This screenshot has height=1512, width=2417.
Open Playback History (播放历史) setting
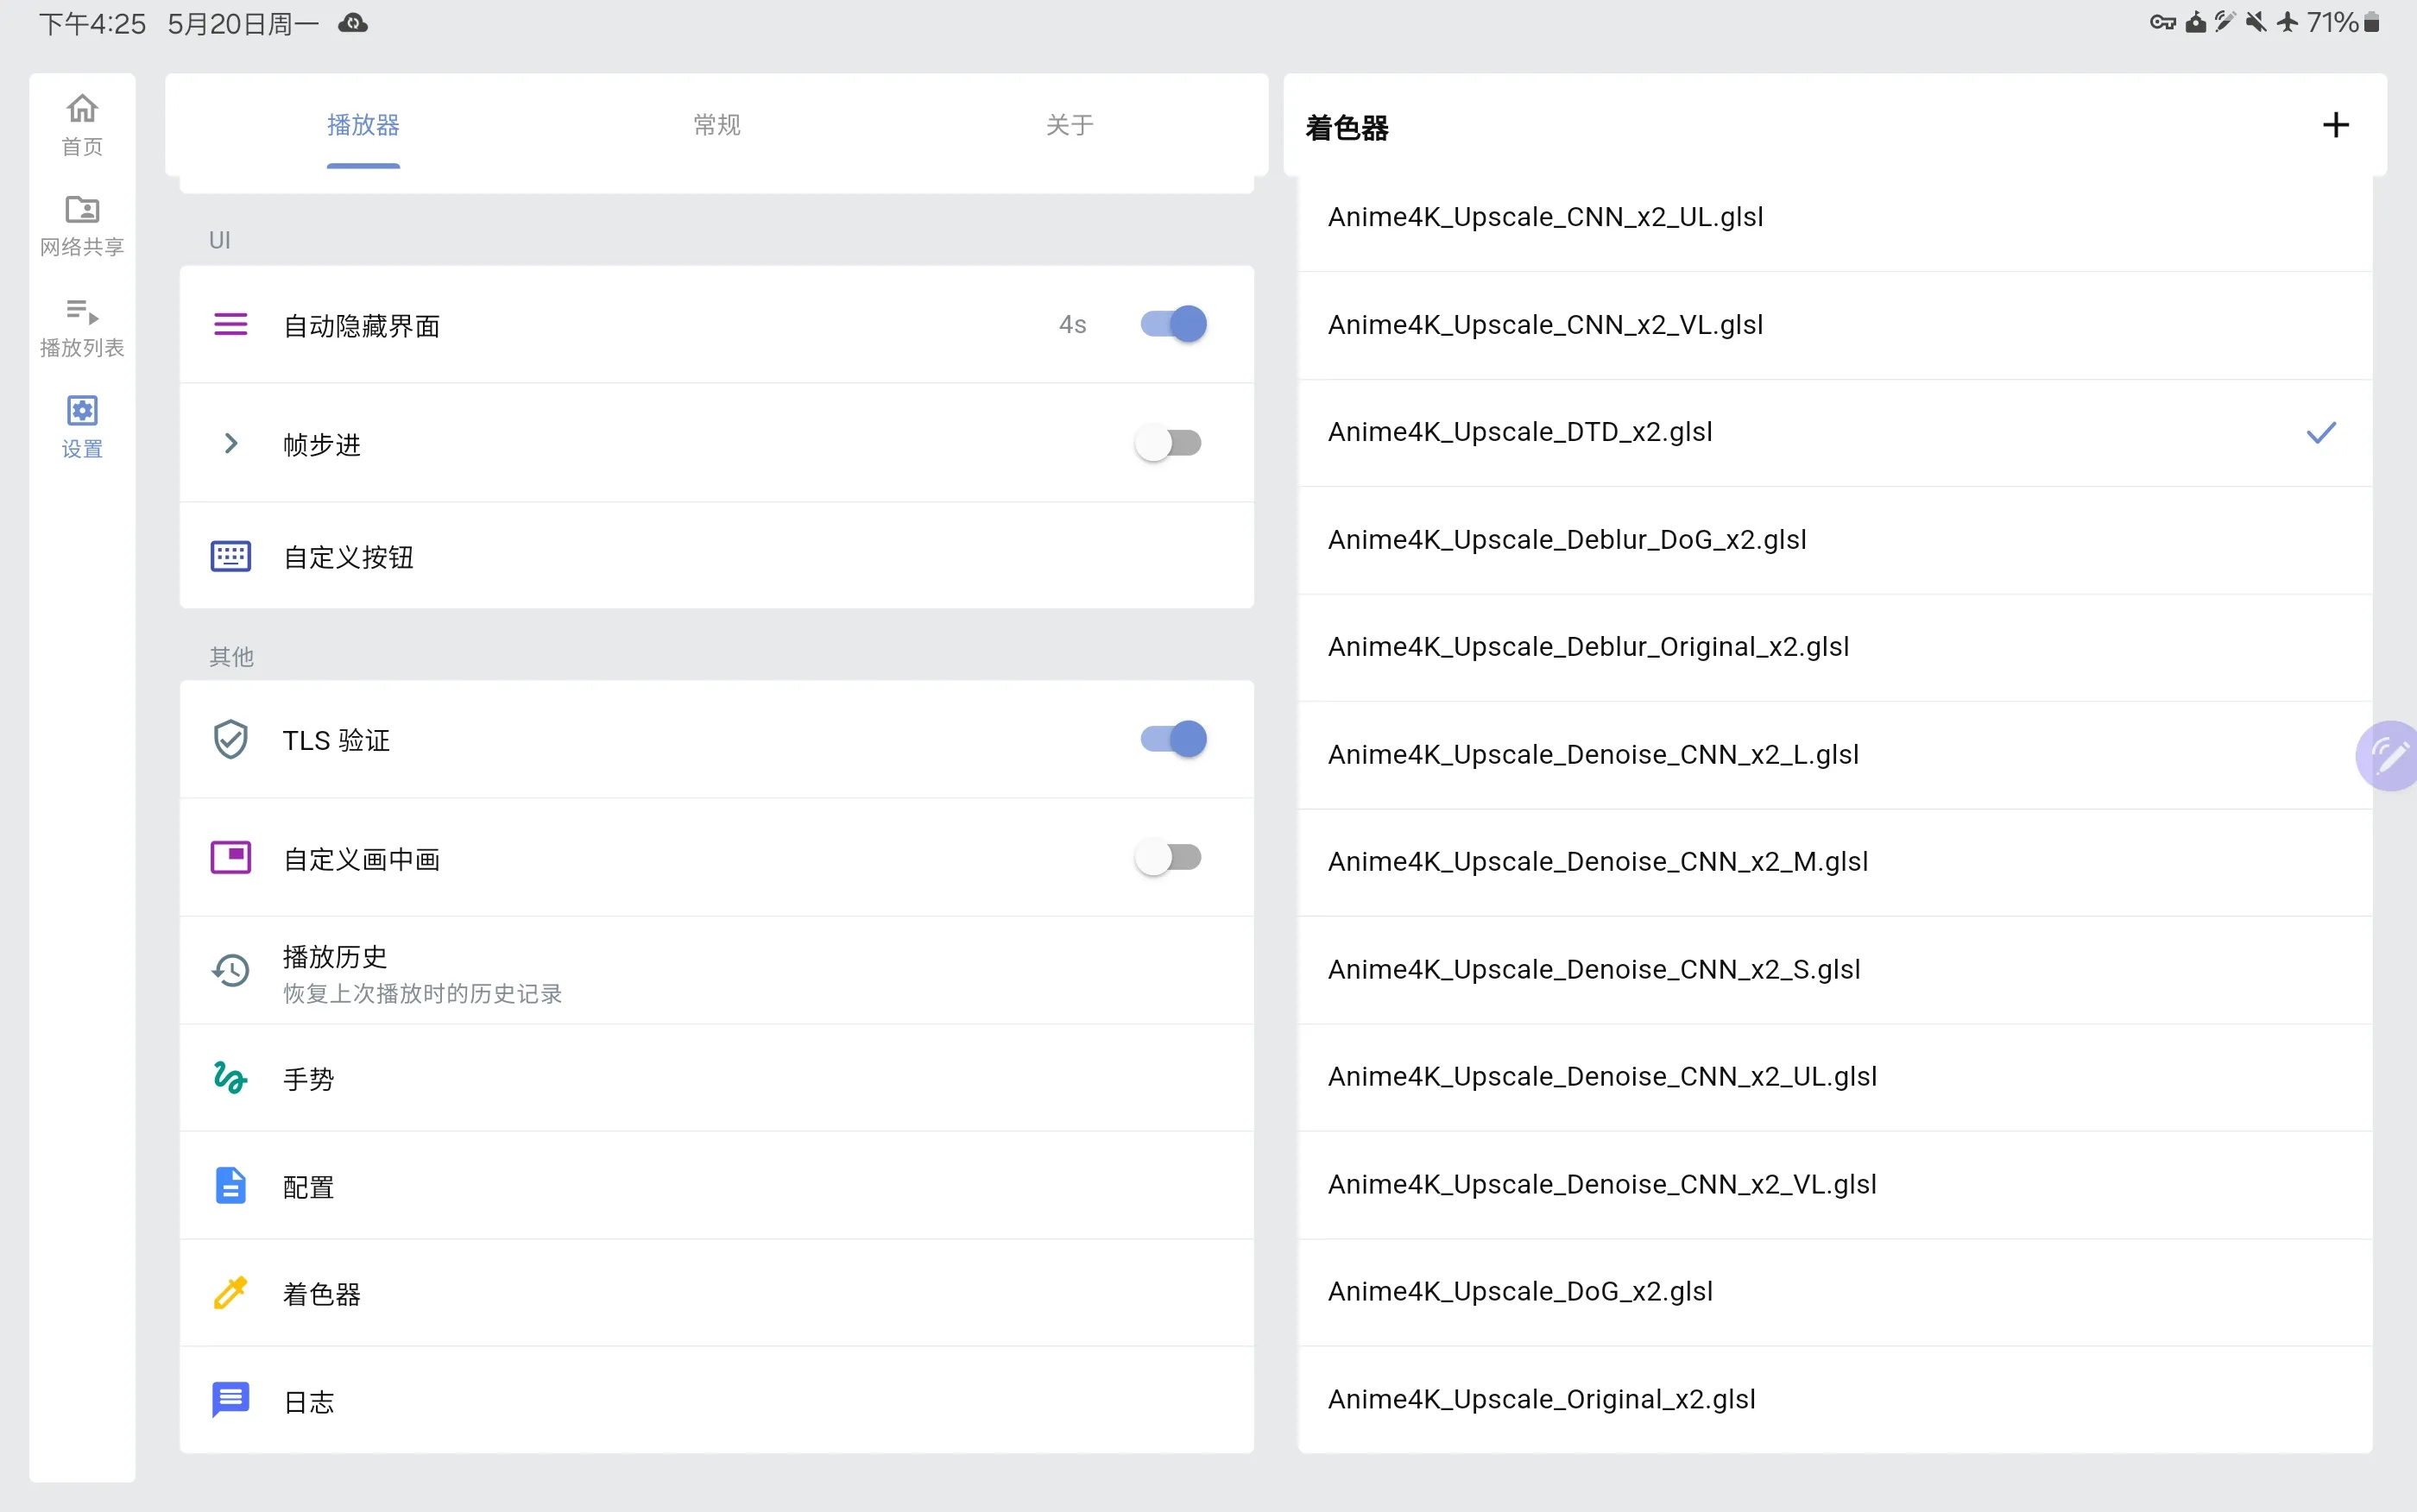pos(420,971)
